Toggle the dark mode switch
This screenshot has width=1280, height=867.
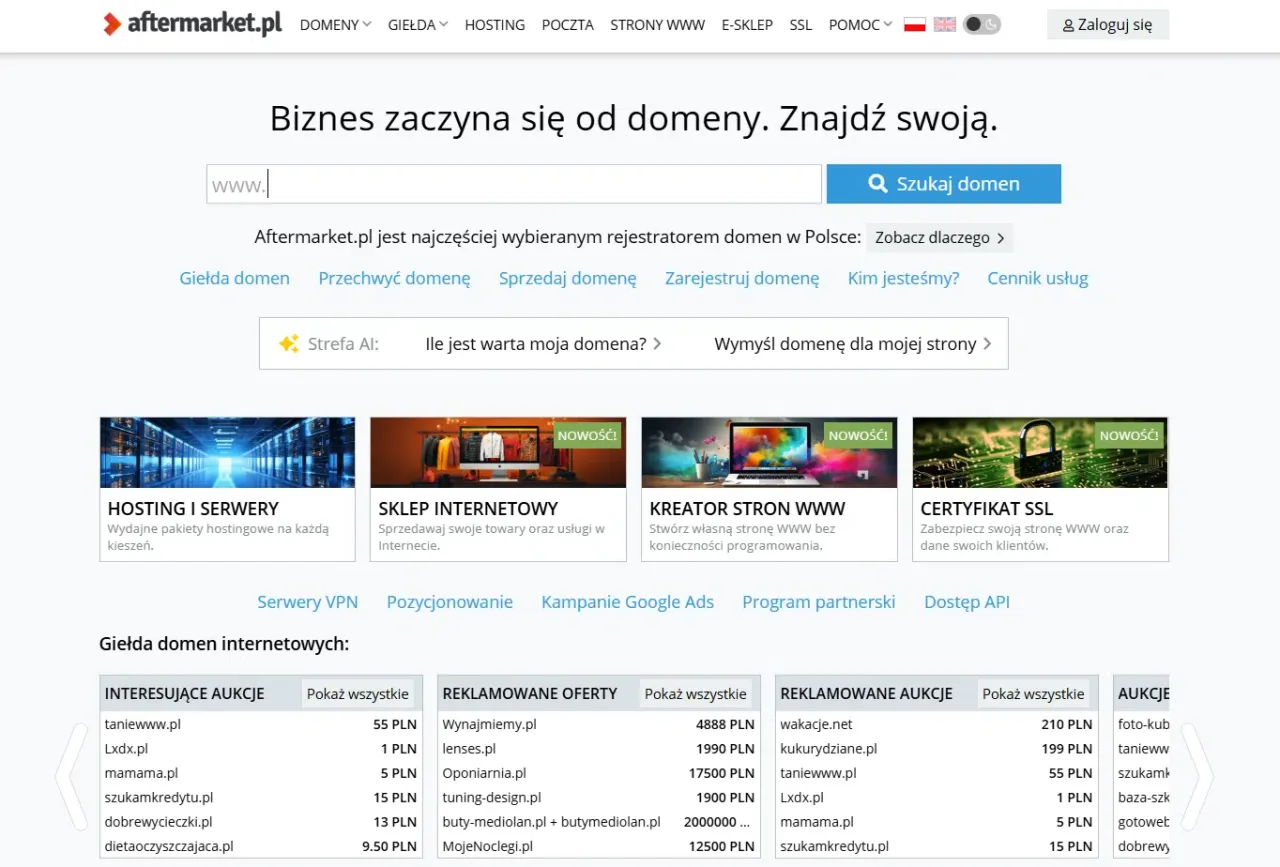point(981,23)
